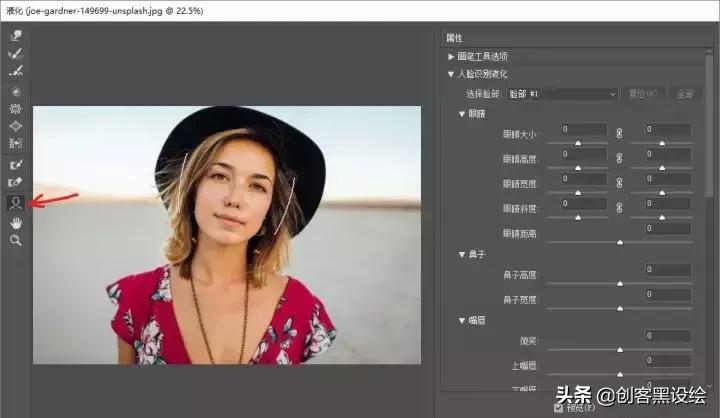Focus the right eye size value field
The image size is (720, 418).
pos(668,130)
